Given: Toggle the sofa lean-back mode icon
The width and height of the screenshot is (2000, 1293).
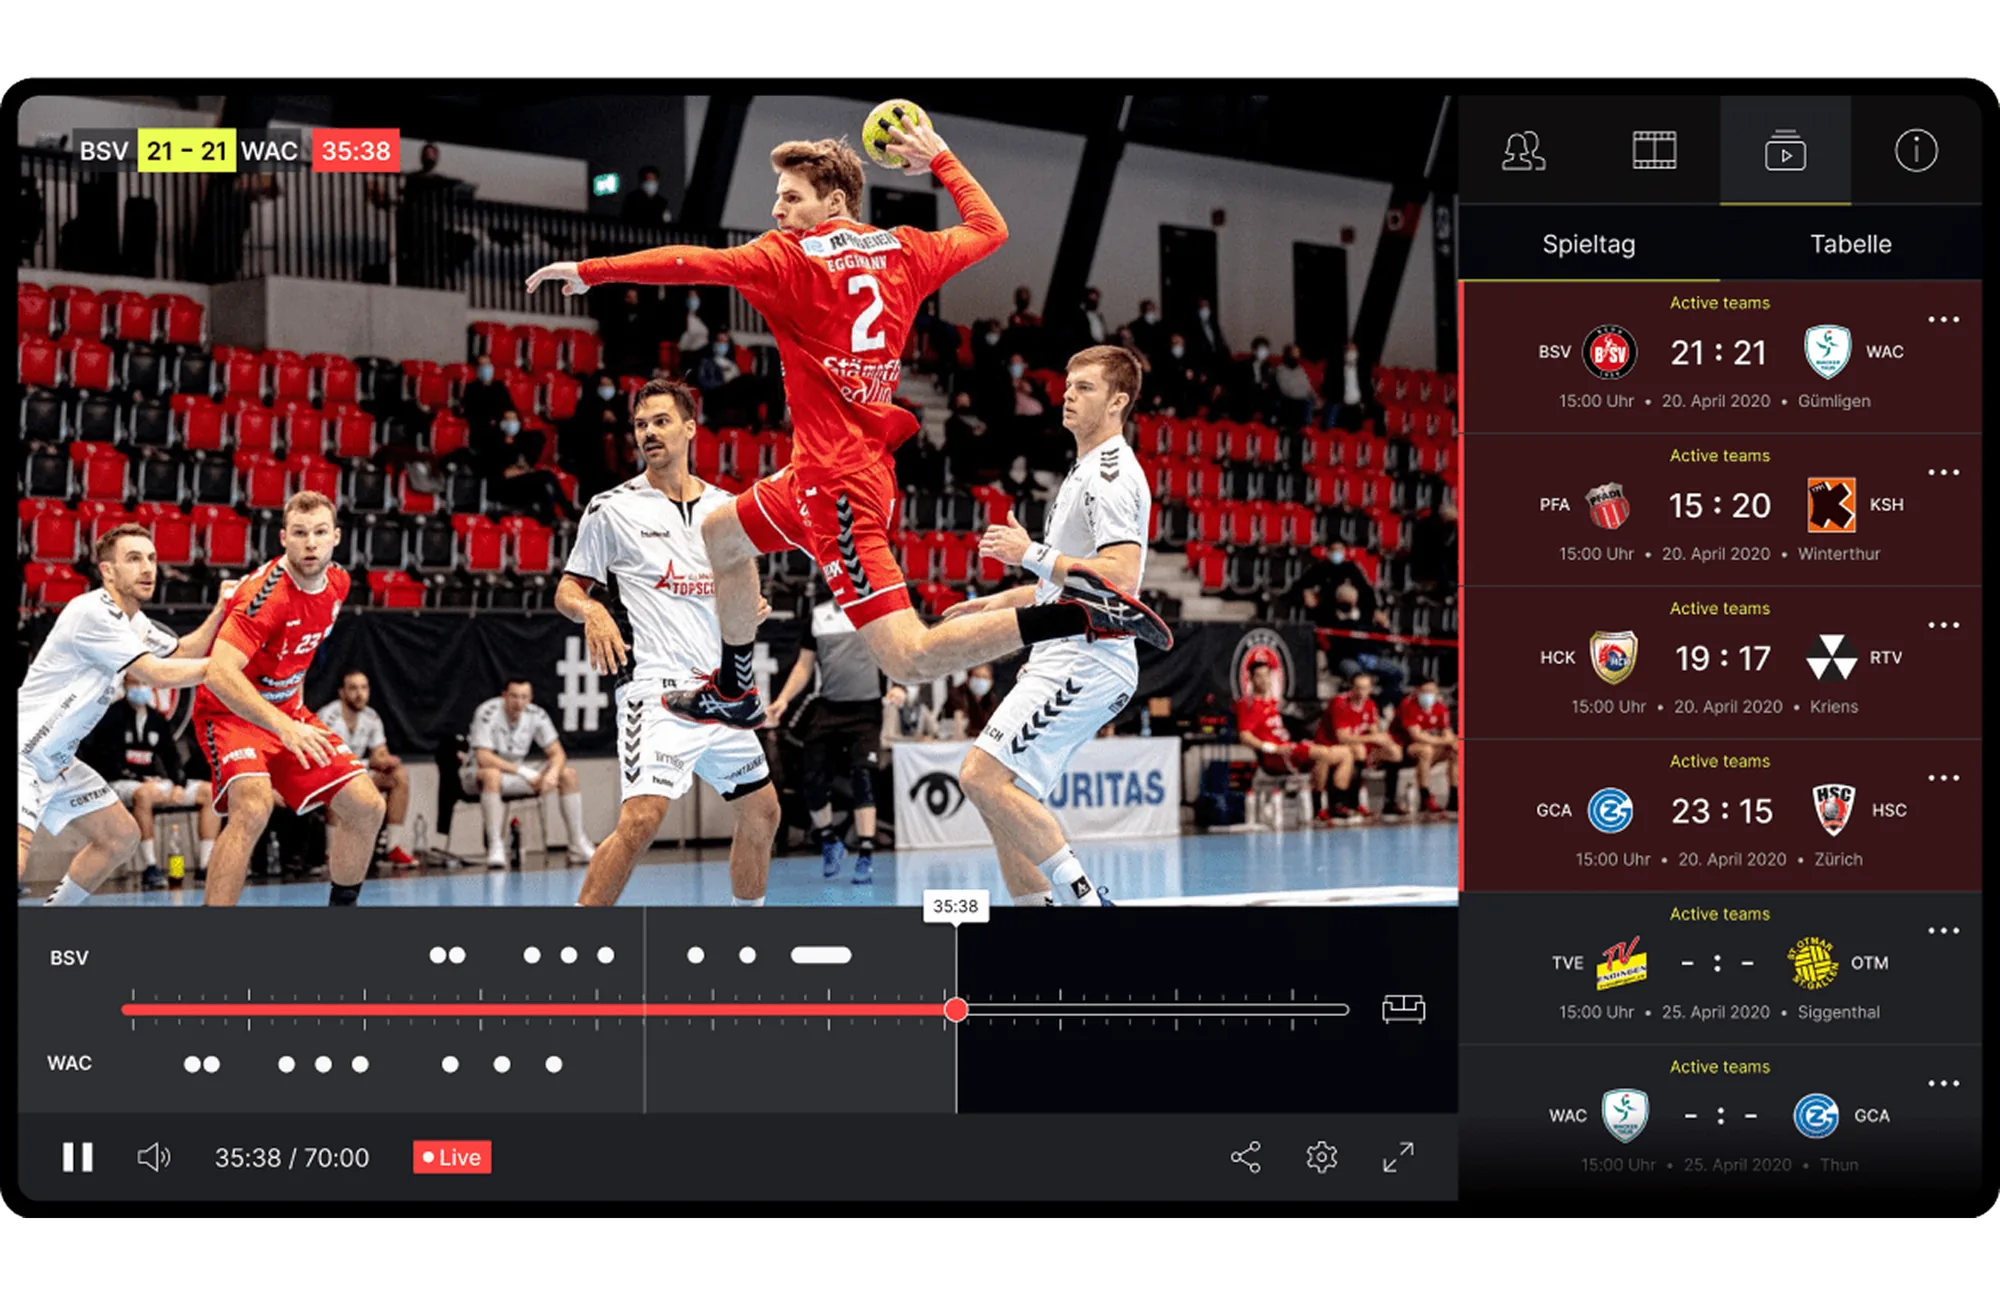Looking at the screenshot, I should 1403,1008.
